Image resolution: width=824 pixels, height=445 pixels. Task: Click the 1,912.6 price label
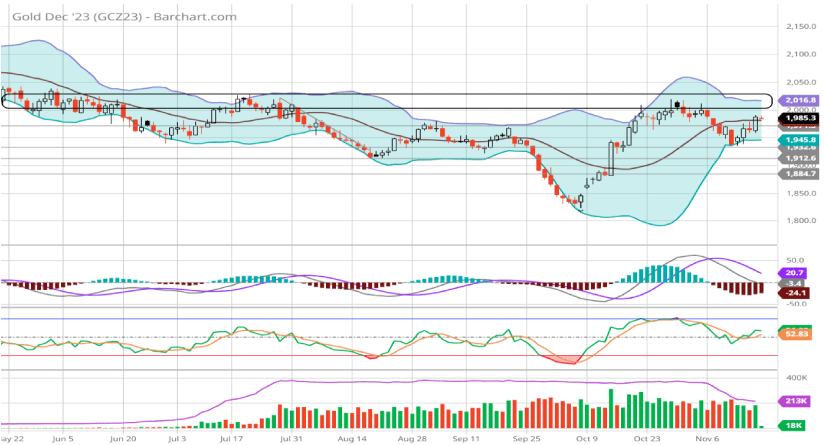801,158
